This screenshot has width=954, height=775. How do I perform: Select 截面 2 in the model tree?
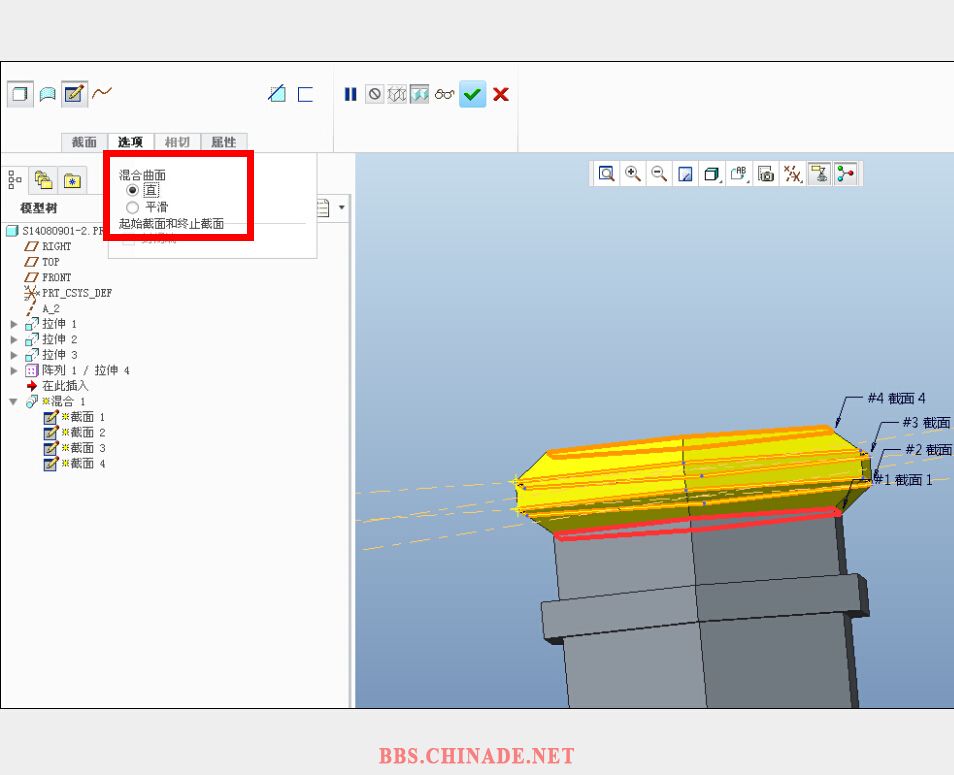point(74,433)
